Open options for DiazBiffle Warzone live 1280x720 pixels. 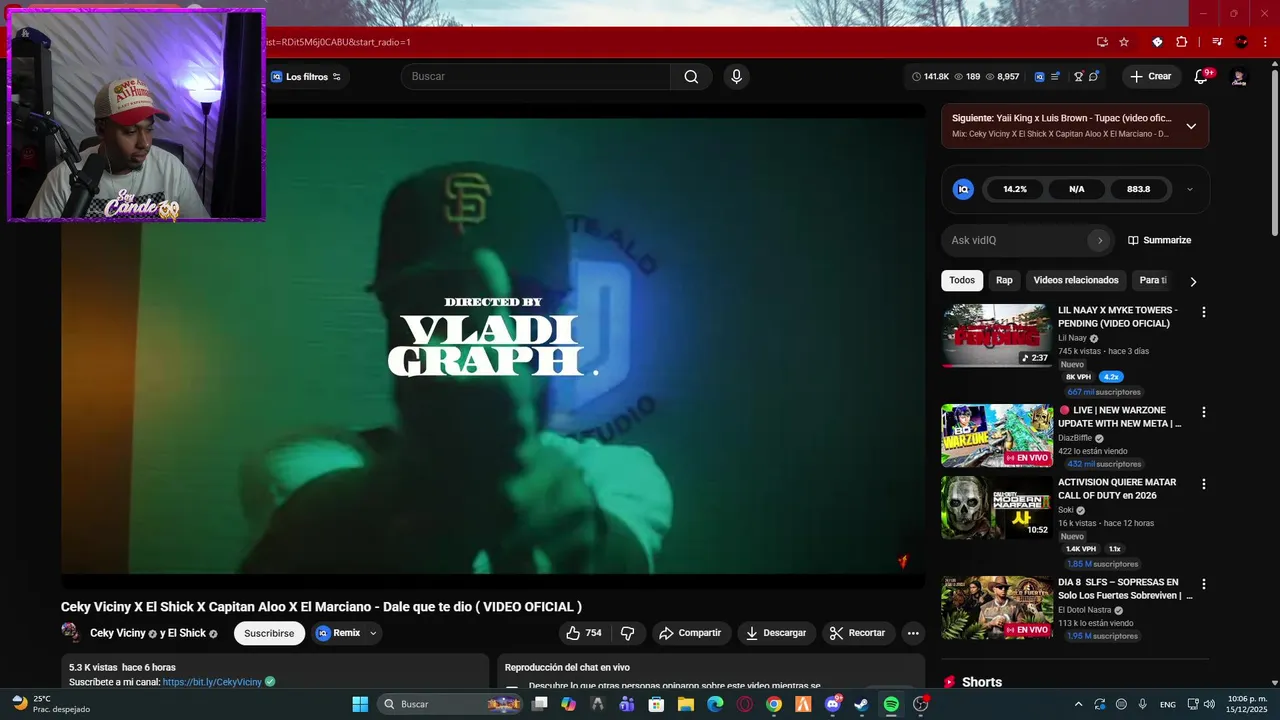pyautogui.click(x=1204, y=412)
